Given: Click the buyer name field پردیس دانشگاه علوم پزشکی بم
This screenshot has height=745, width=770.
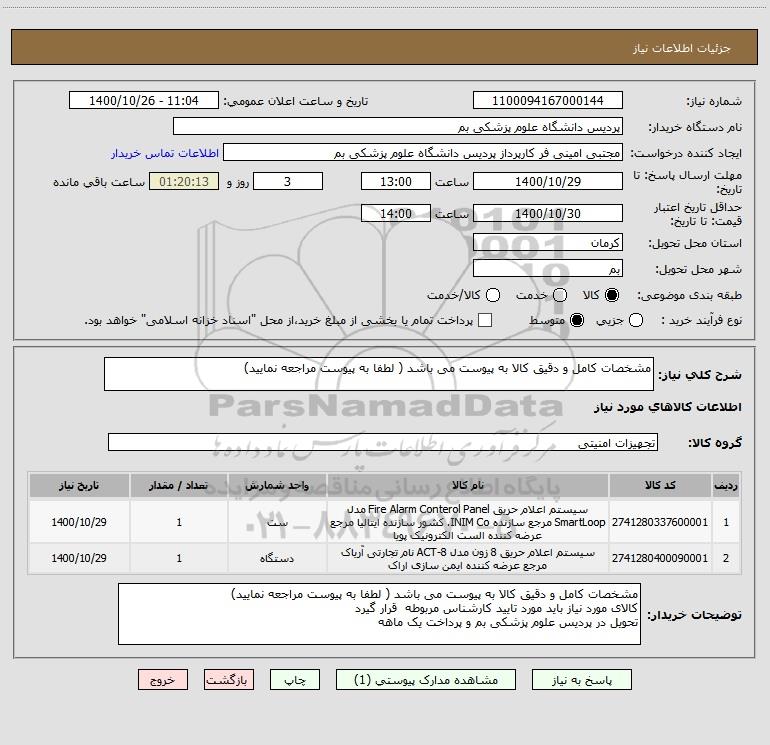Looking at the screenshot, I should (398, 126).
